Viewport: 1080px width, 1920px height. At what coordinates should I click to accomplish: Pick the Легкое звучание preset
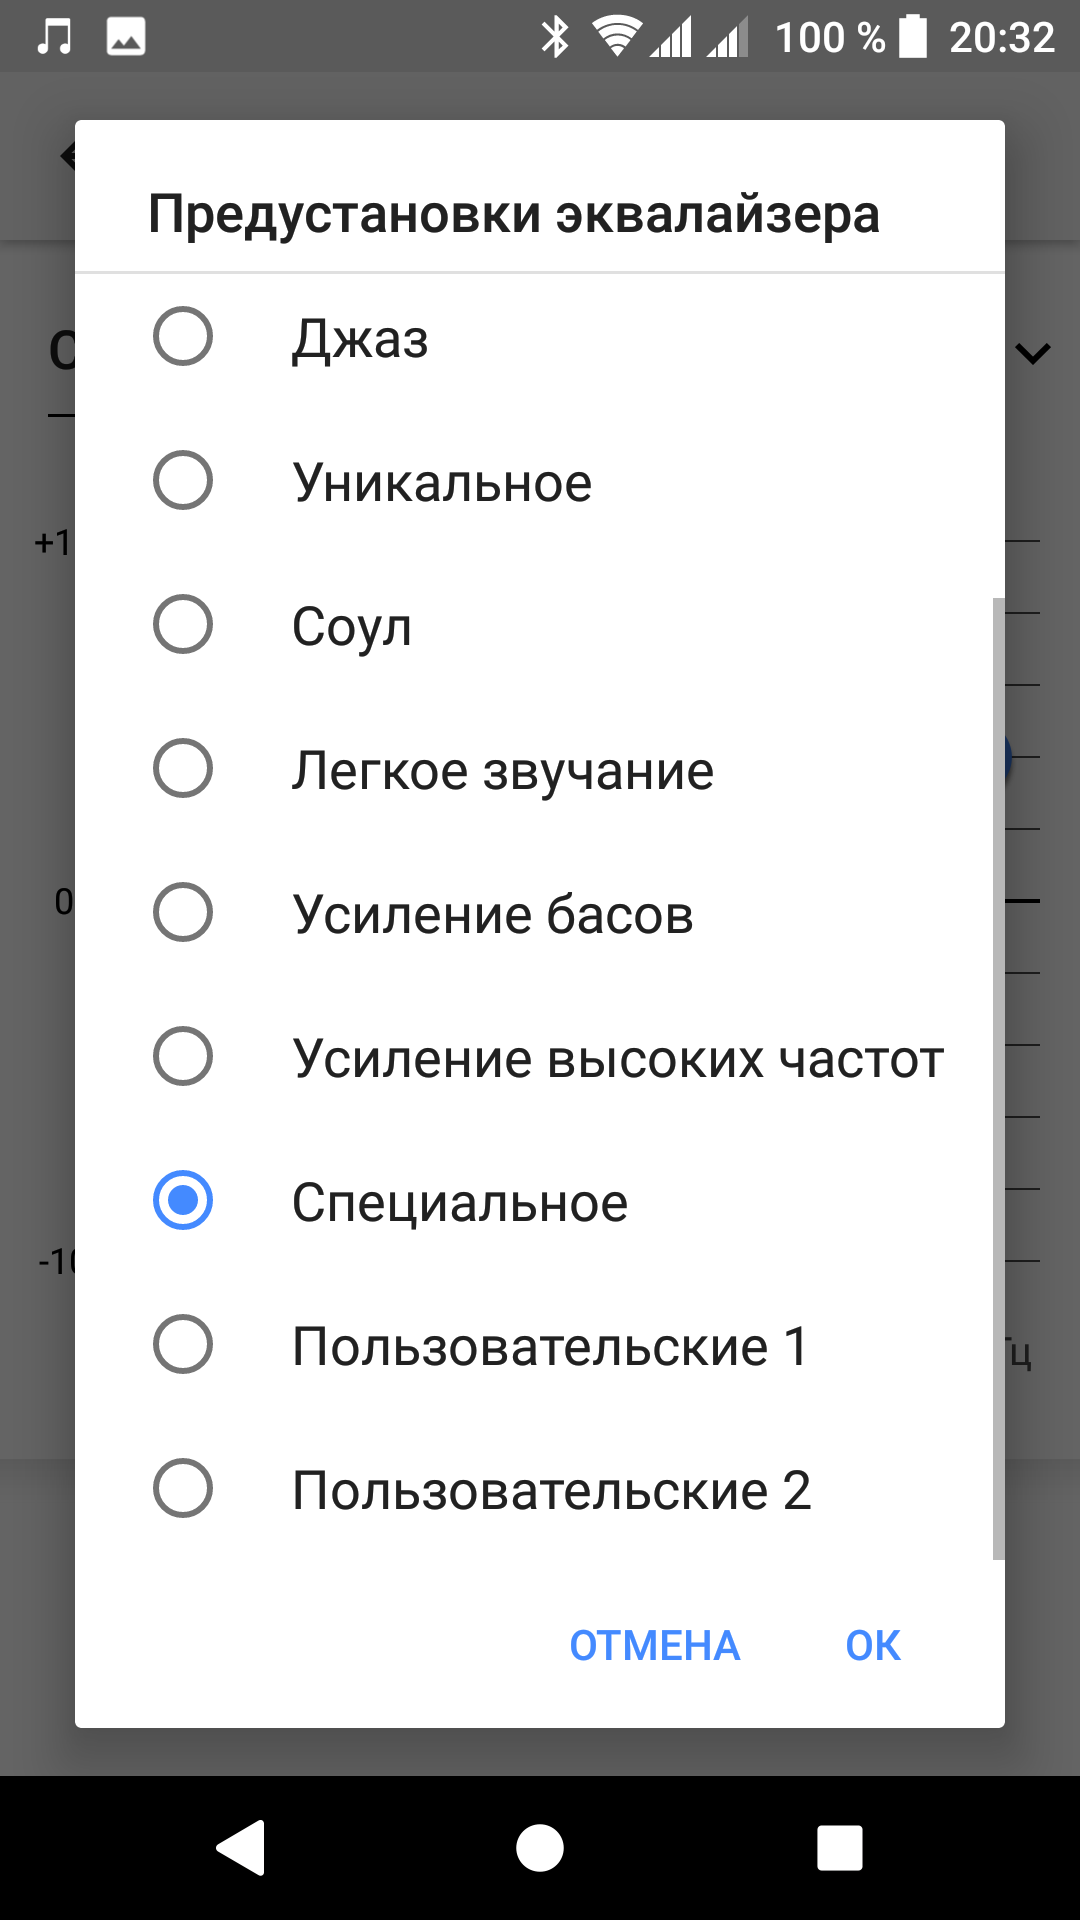[183, 769]
